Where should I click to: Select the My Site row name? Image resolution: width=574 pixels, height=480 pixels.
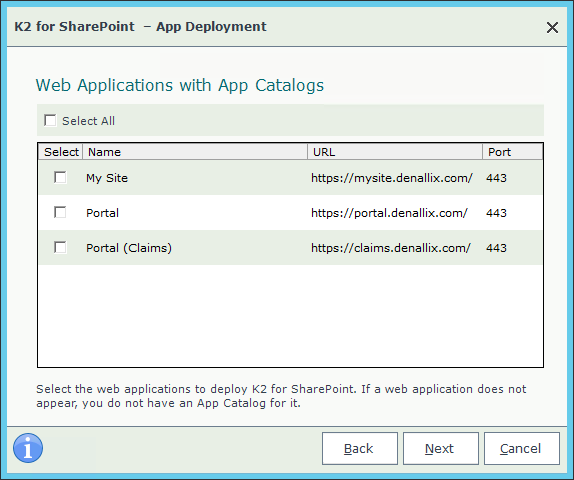[107, 178]
